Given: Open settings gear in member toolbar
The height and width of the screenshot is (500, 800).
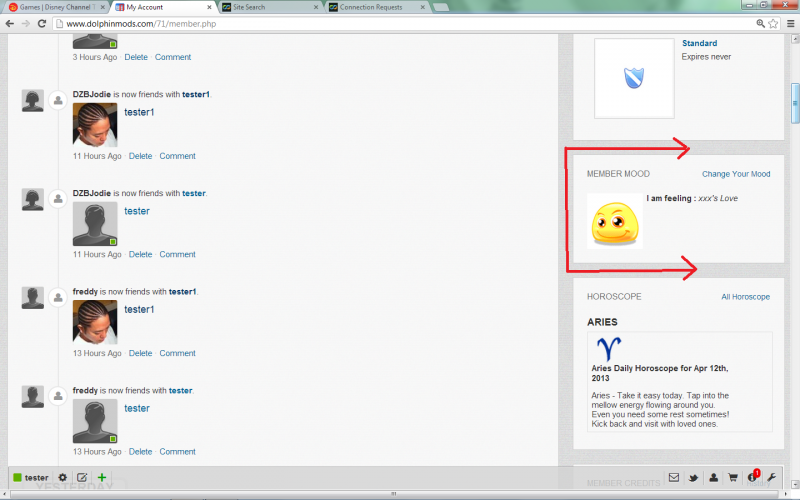Looking at the screenshot, I should click(x=62, y=478).
